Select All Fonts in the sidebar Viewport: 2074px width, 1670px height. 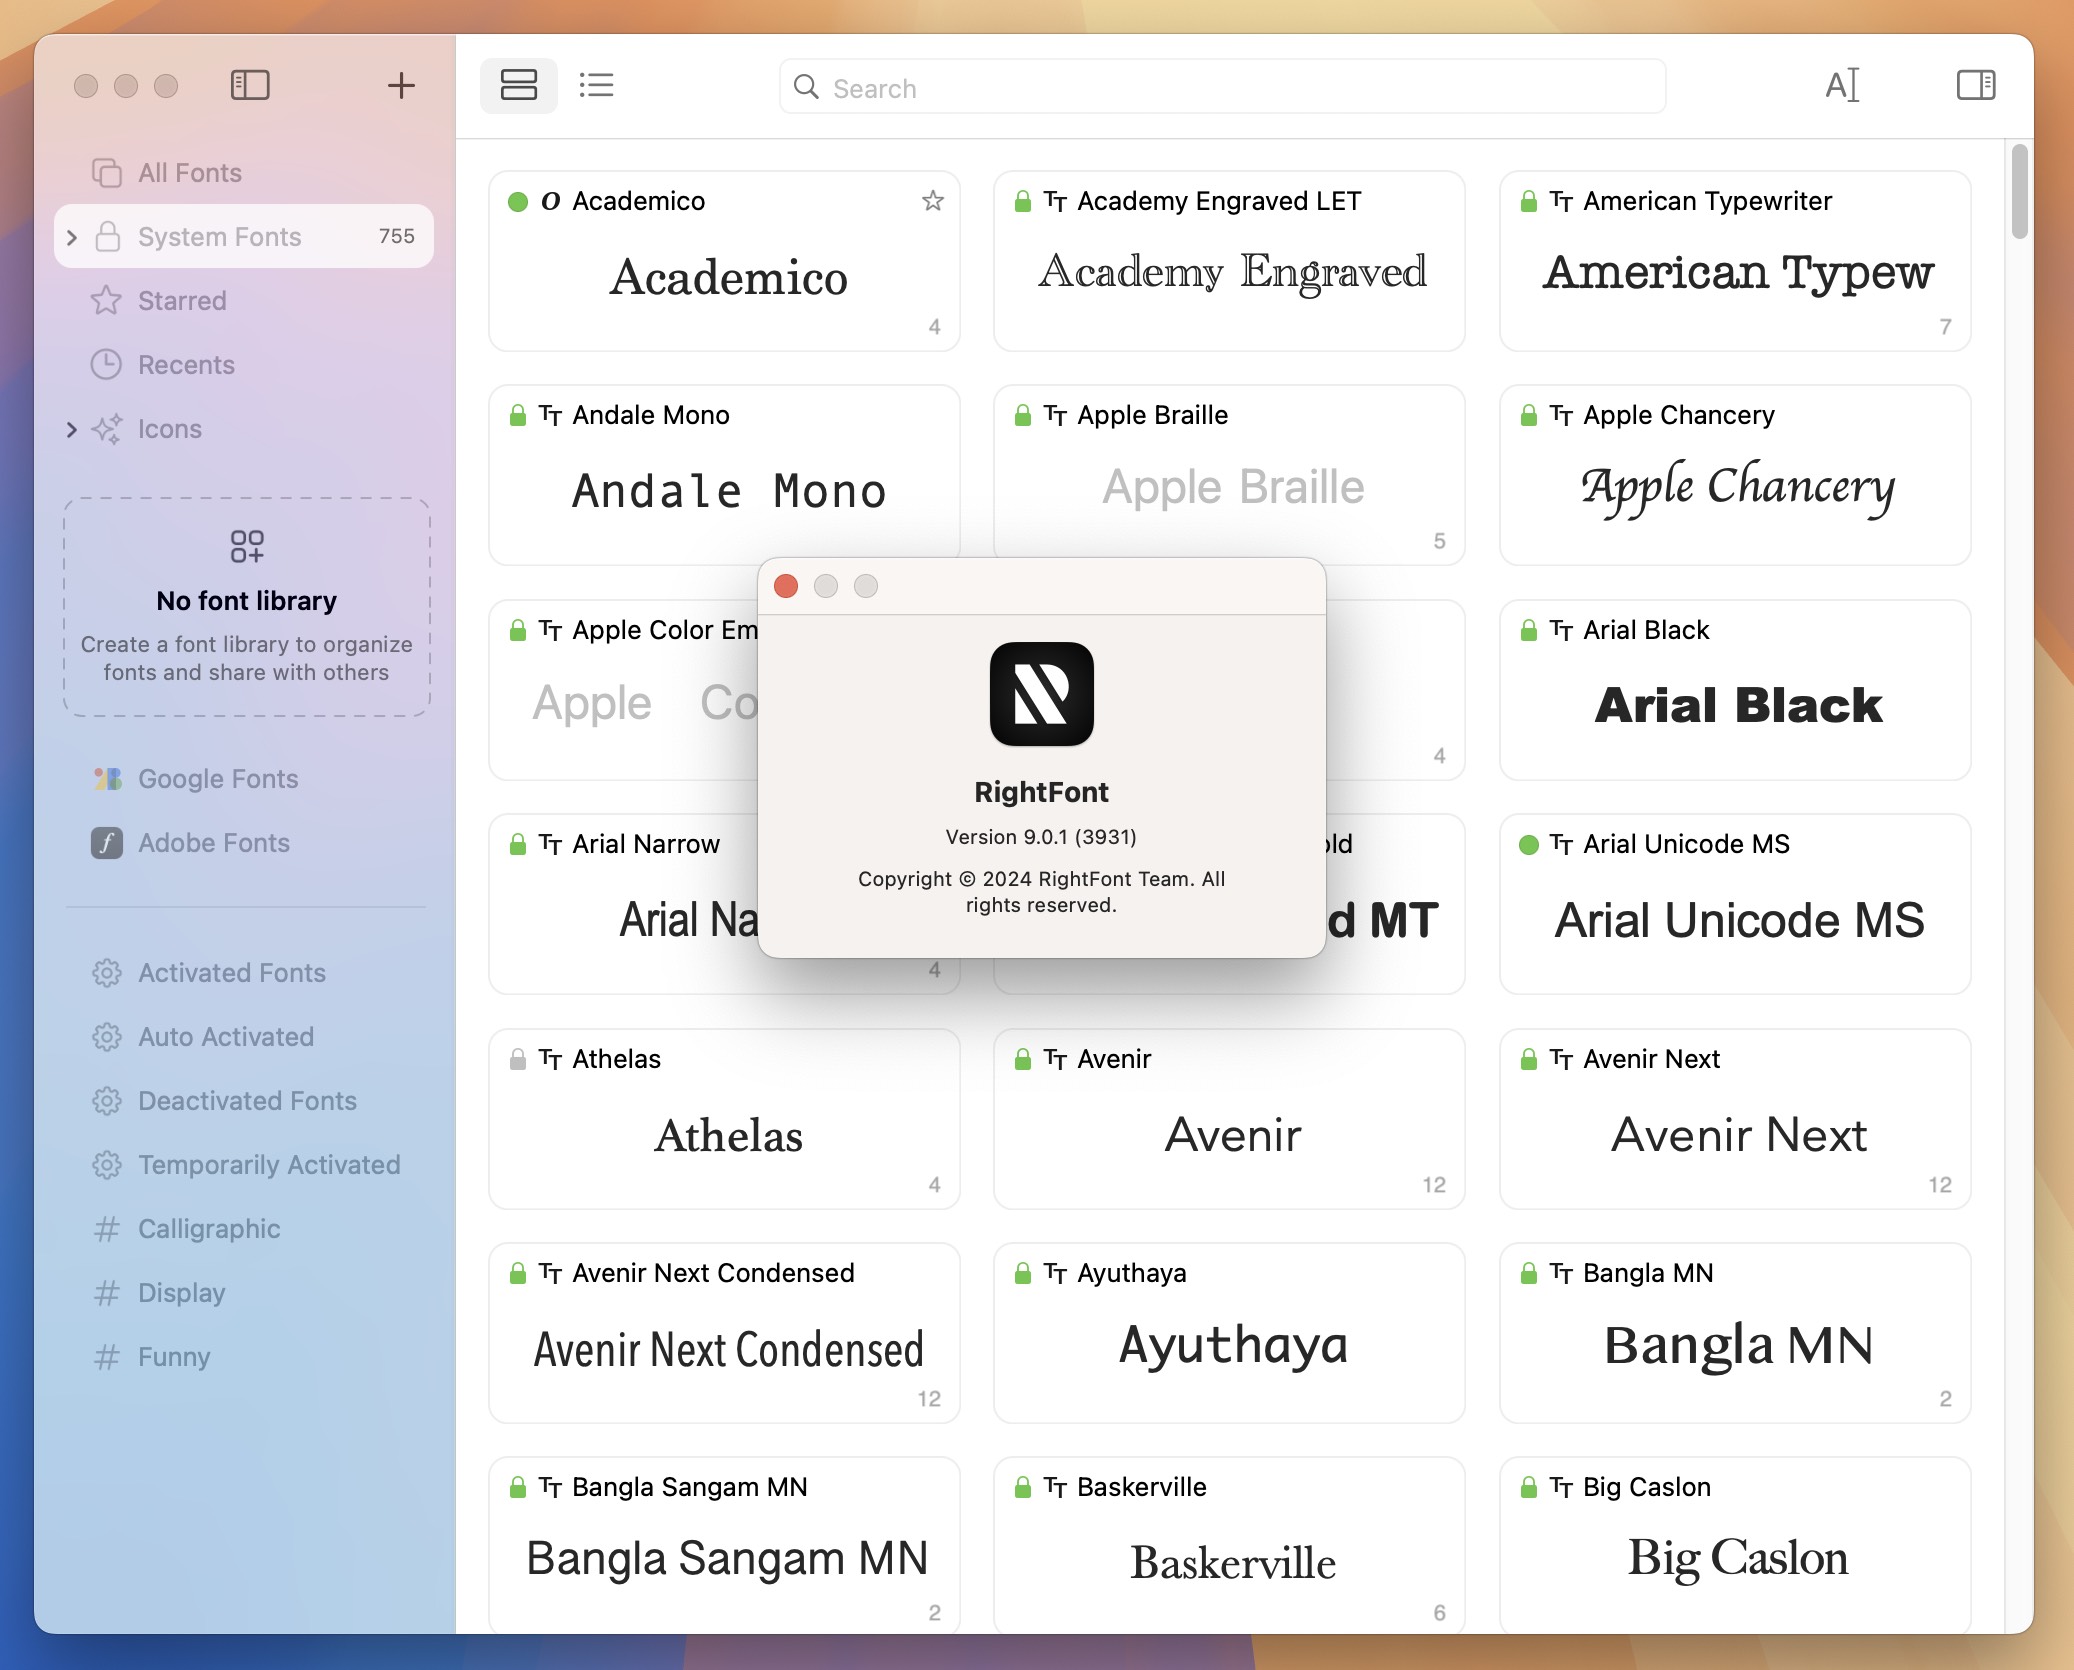coord(244,173)
